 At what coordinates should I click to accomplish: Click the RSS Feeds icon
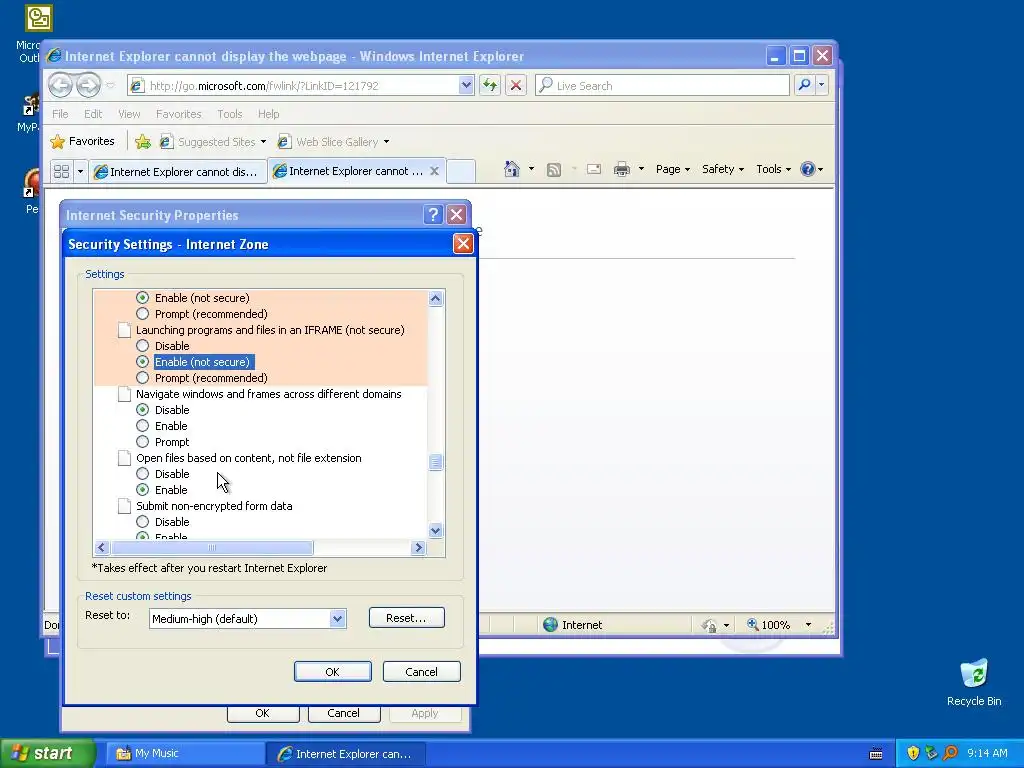coord(554,170)
